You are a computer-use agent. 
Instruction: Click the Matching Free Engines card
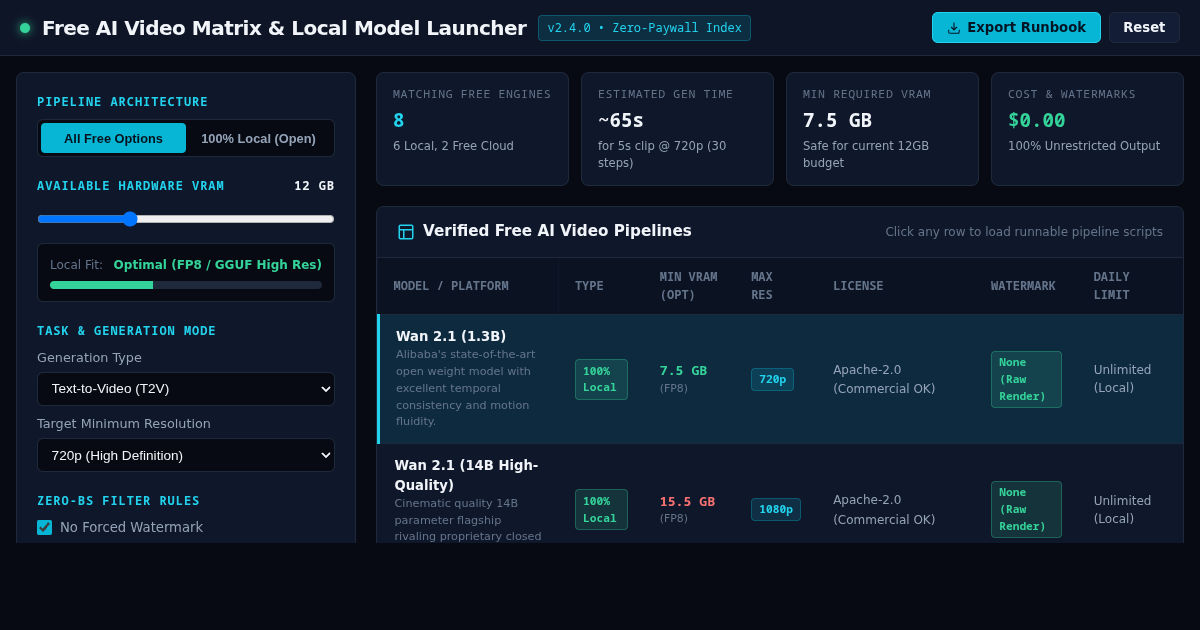[472, 129]
